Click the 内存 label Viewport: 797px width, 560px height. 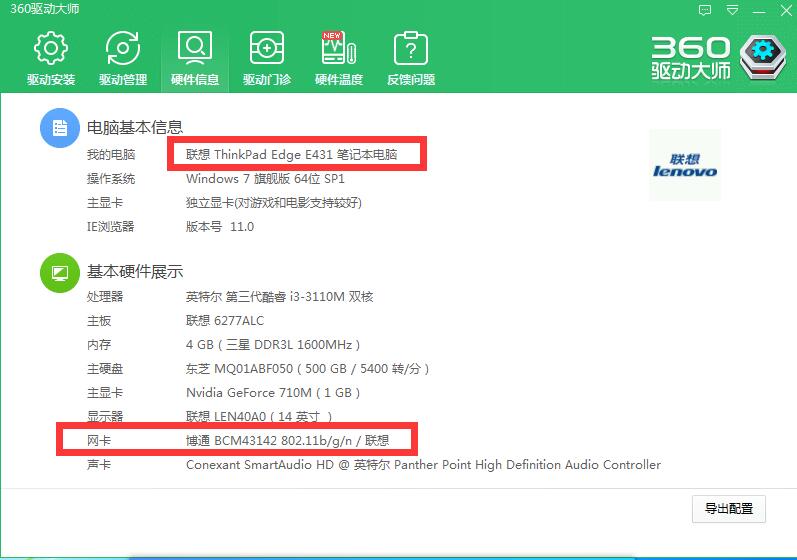(99, 345)
